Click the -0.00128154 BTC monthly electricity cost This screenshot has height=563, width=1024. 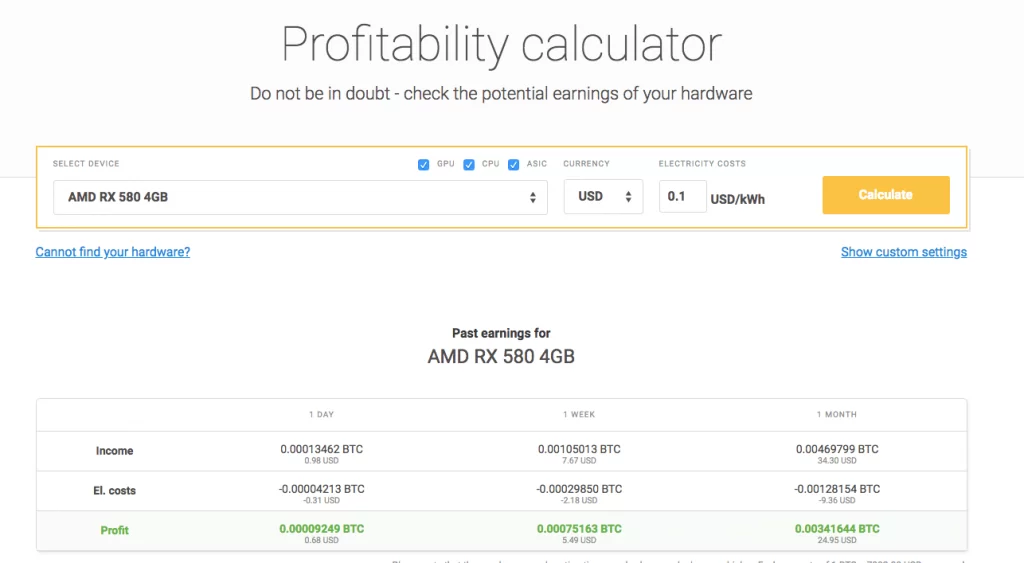pos(837,489)
